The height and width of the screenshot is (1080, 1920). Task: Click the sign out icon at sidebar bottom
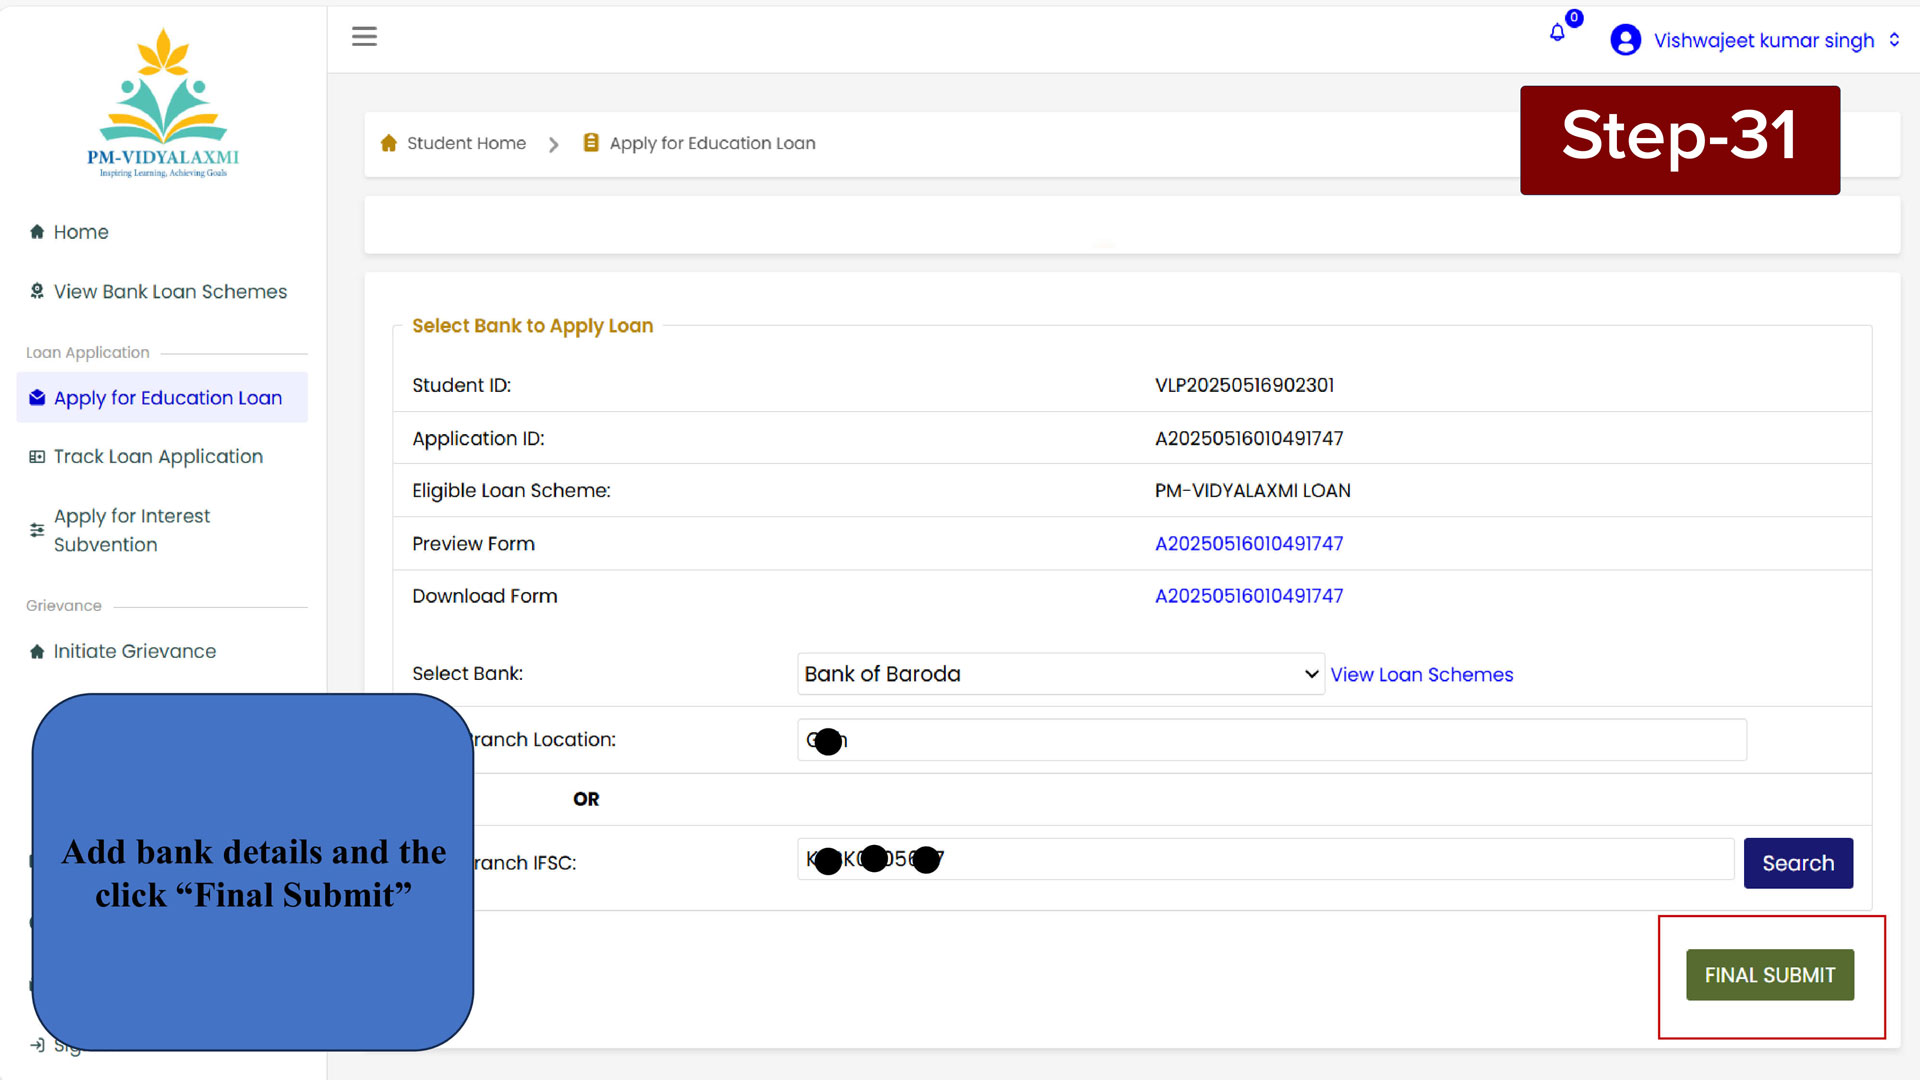pos(37,1045)
